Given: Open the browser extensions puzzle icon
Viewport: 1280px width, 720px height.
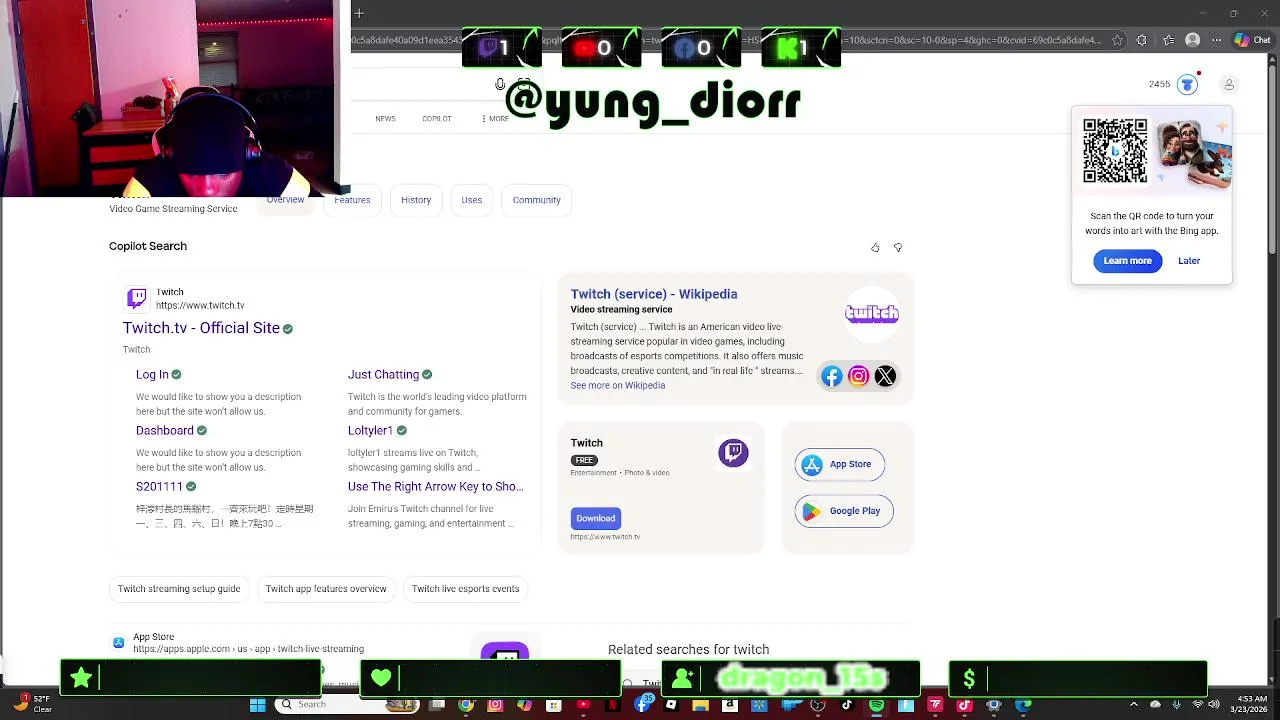Looking at the screenshot, I should pos(1142,40).
